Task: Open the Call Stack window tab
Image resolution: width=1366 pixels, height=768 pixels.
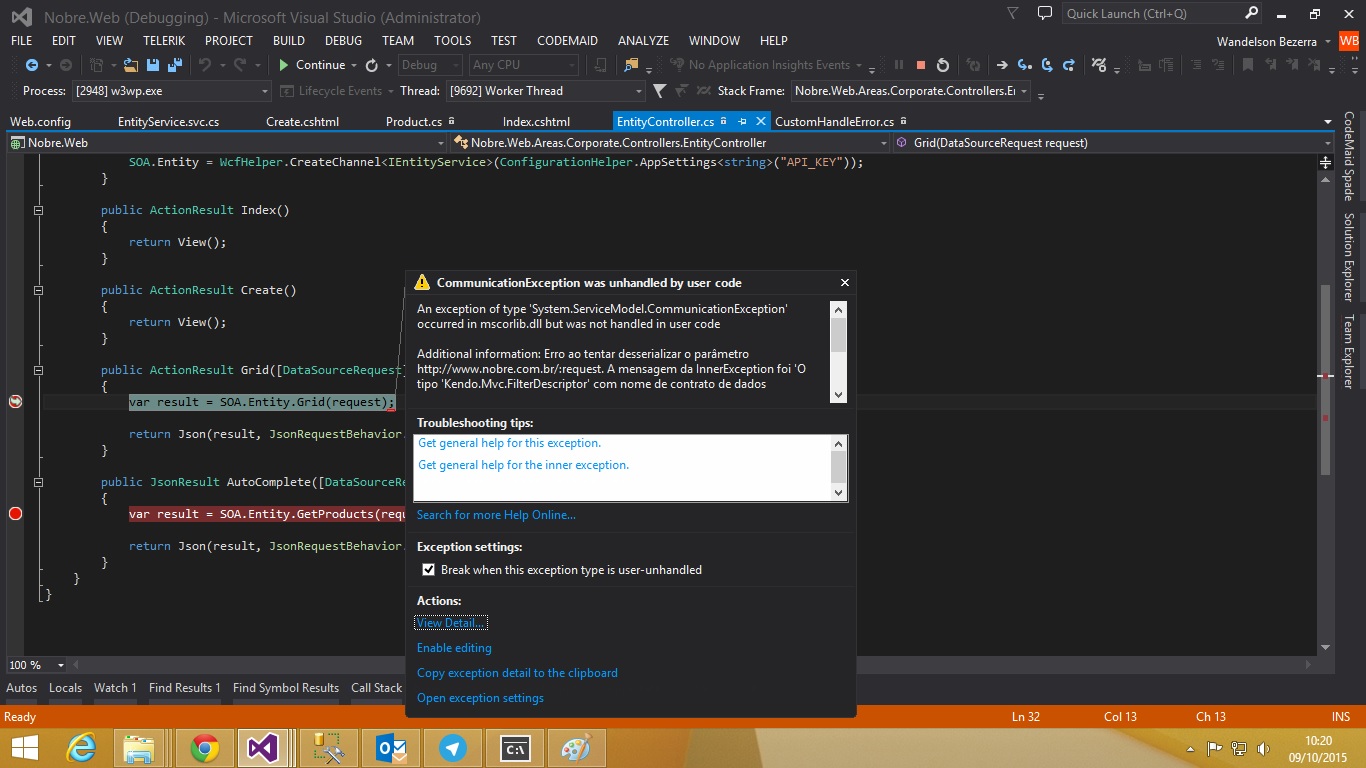Action: tap(376, 688)
